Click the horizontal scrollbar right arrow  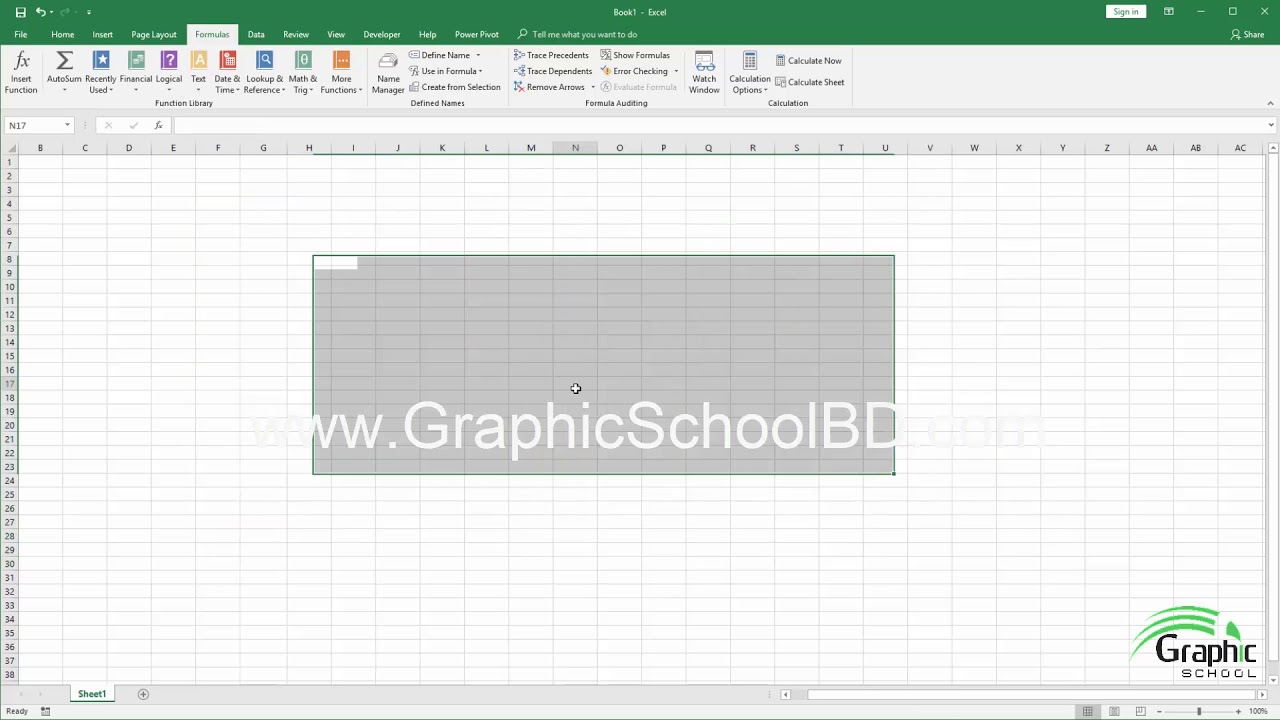point(1262,694)
